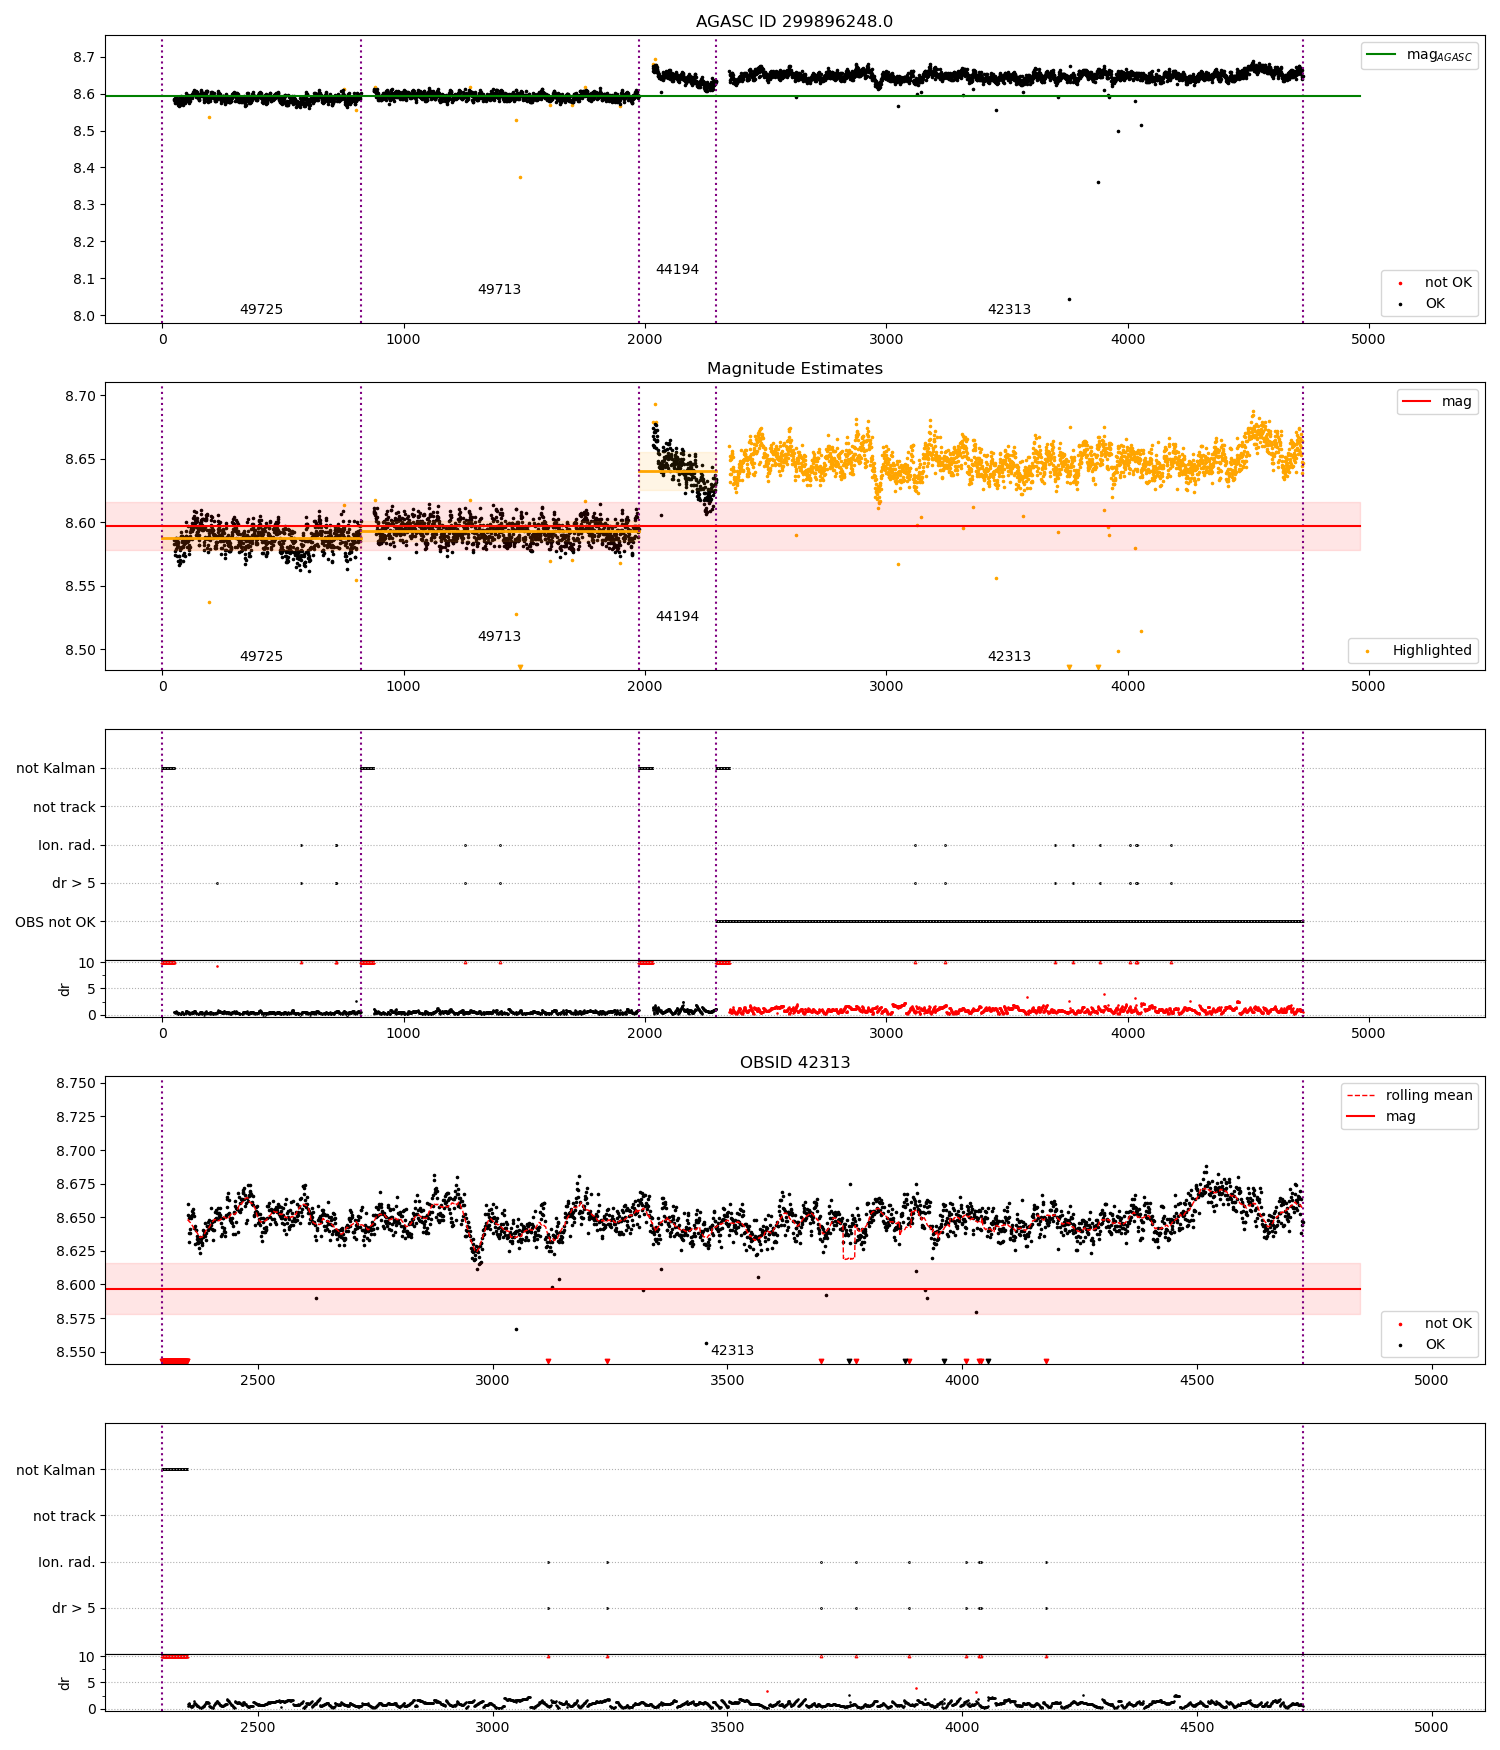
Task: Click 'dr > 5' label in the bottom panel
Action: tap(74, 1608)
